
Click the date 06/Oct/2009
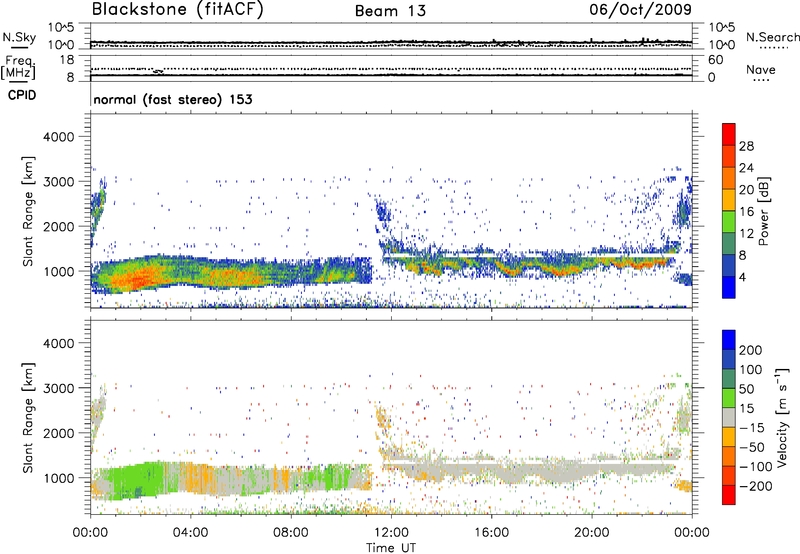pos(641,10)
